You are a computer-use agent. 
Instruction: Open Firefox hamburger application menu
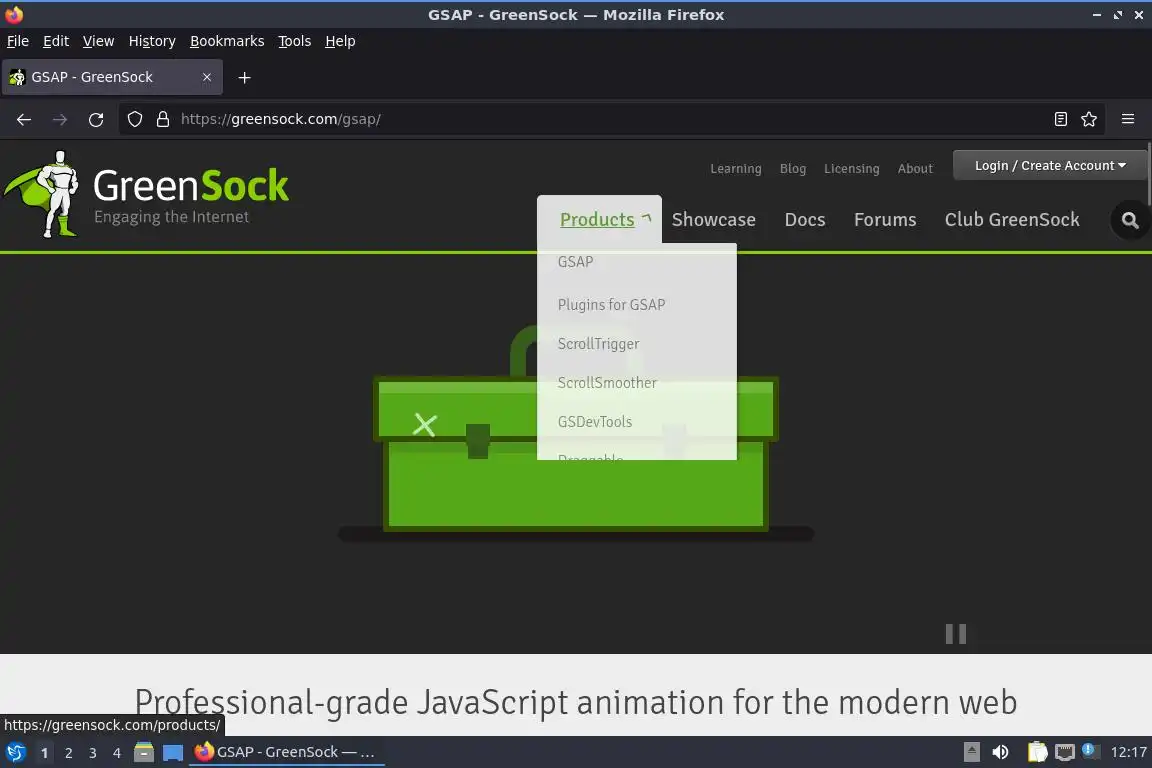pos(1128,119)
